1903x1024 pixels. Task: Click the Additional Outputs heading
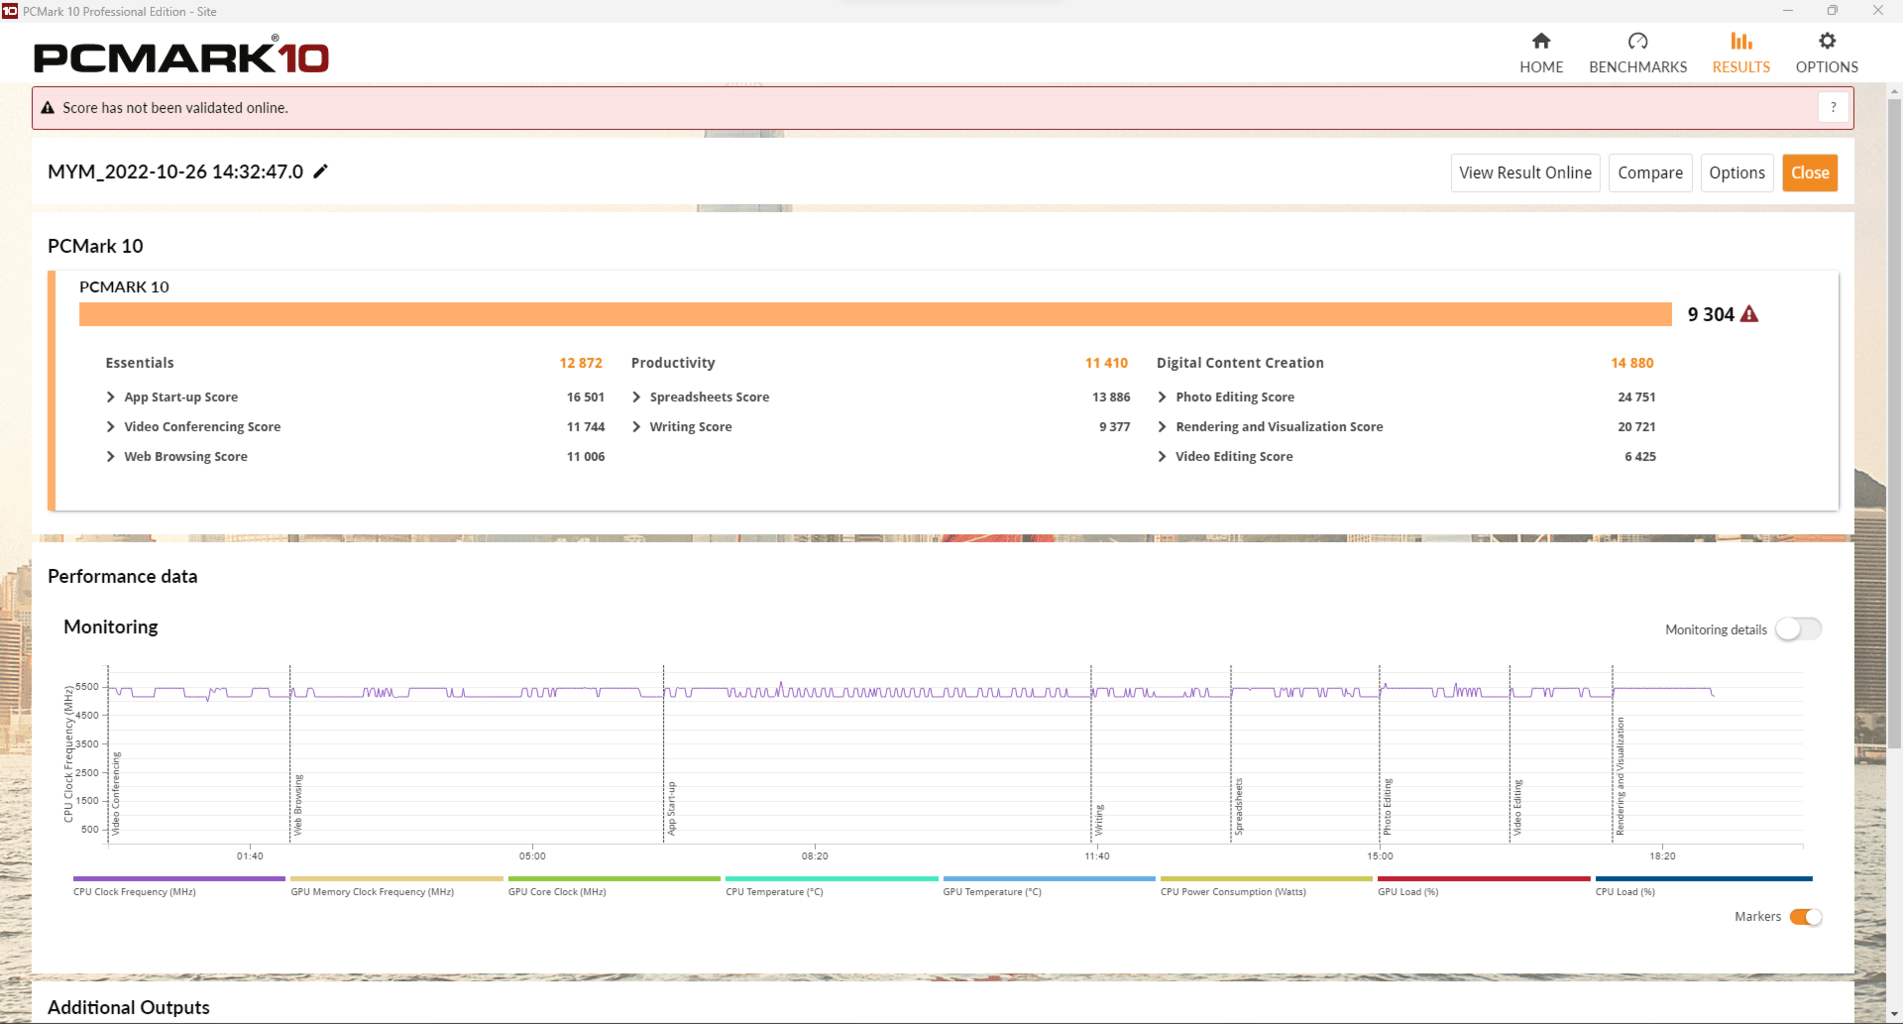coord(128,1007)
